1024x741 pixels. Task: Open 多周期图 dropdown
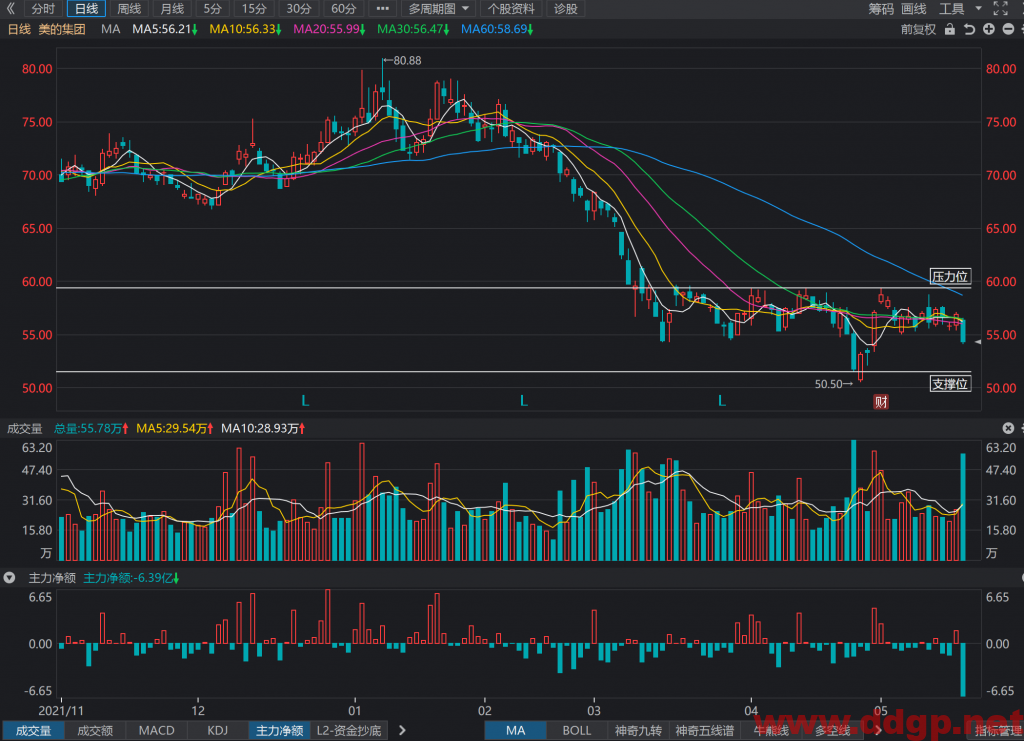(x=438, y=8)
